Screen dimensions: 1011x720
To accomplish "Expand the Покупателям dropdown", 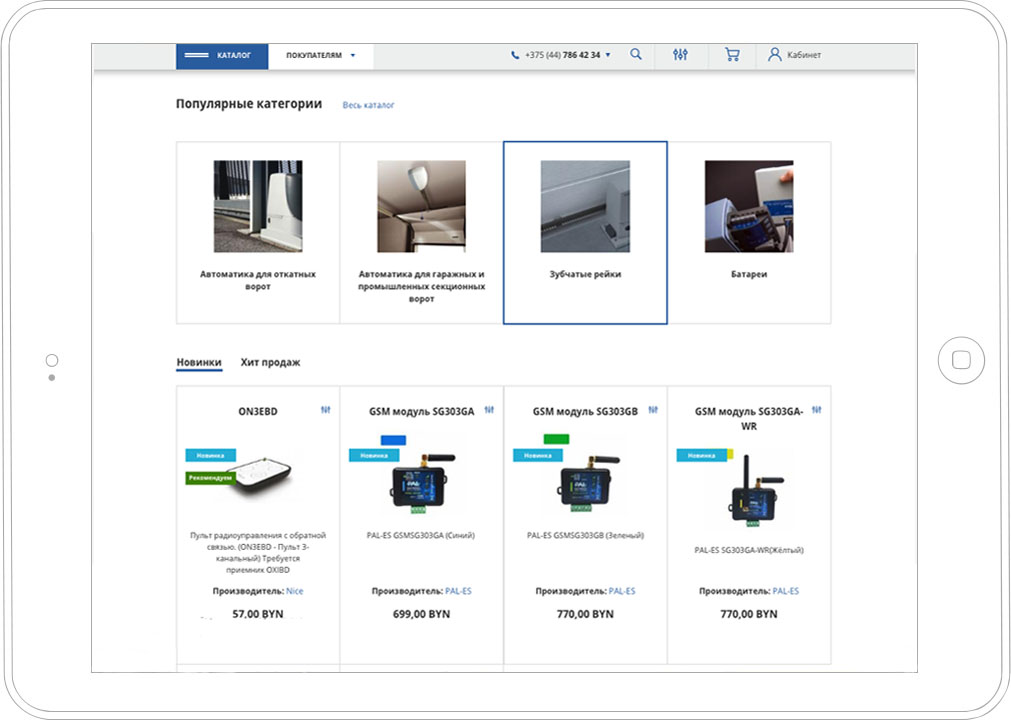I will pos(320,55).
